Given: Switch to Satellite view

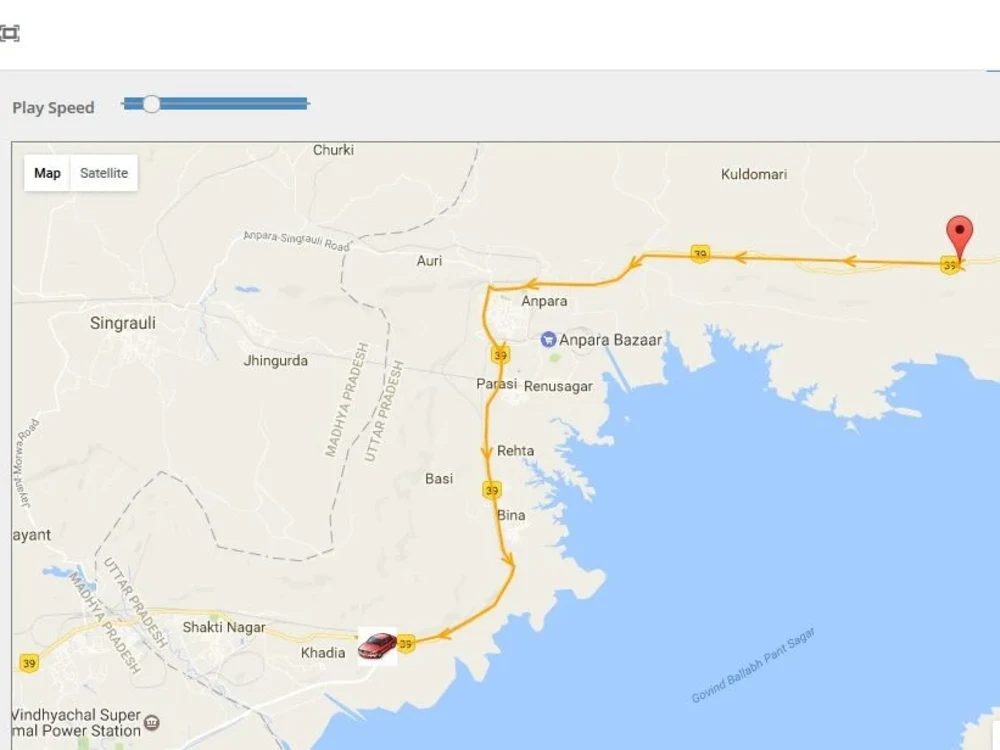Looking at the screenshot, I should pyautogui.click(x=104, y=173).
